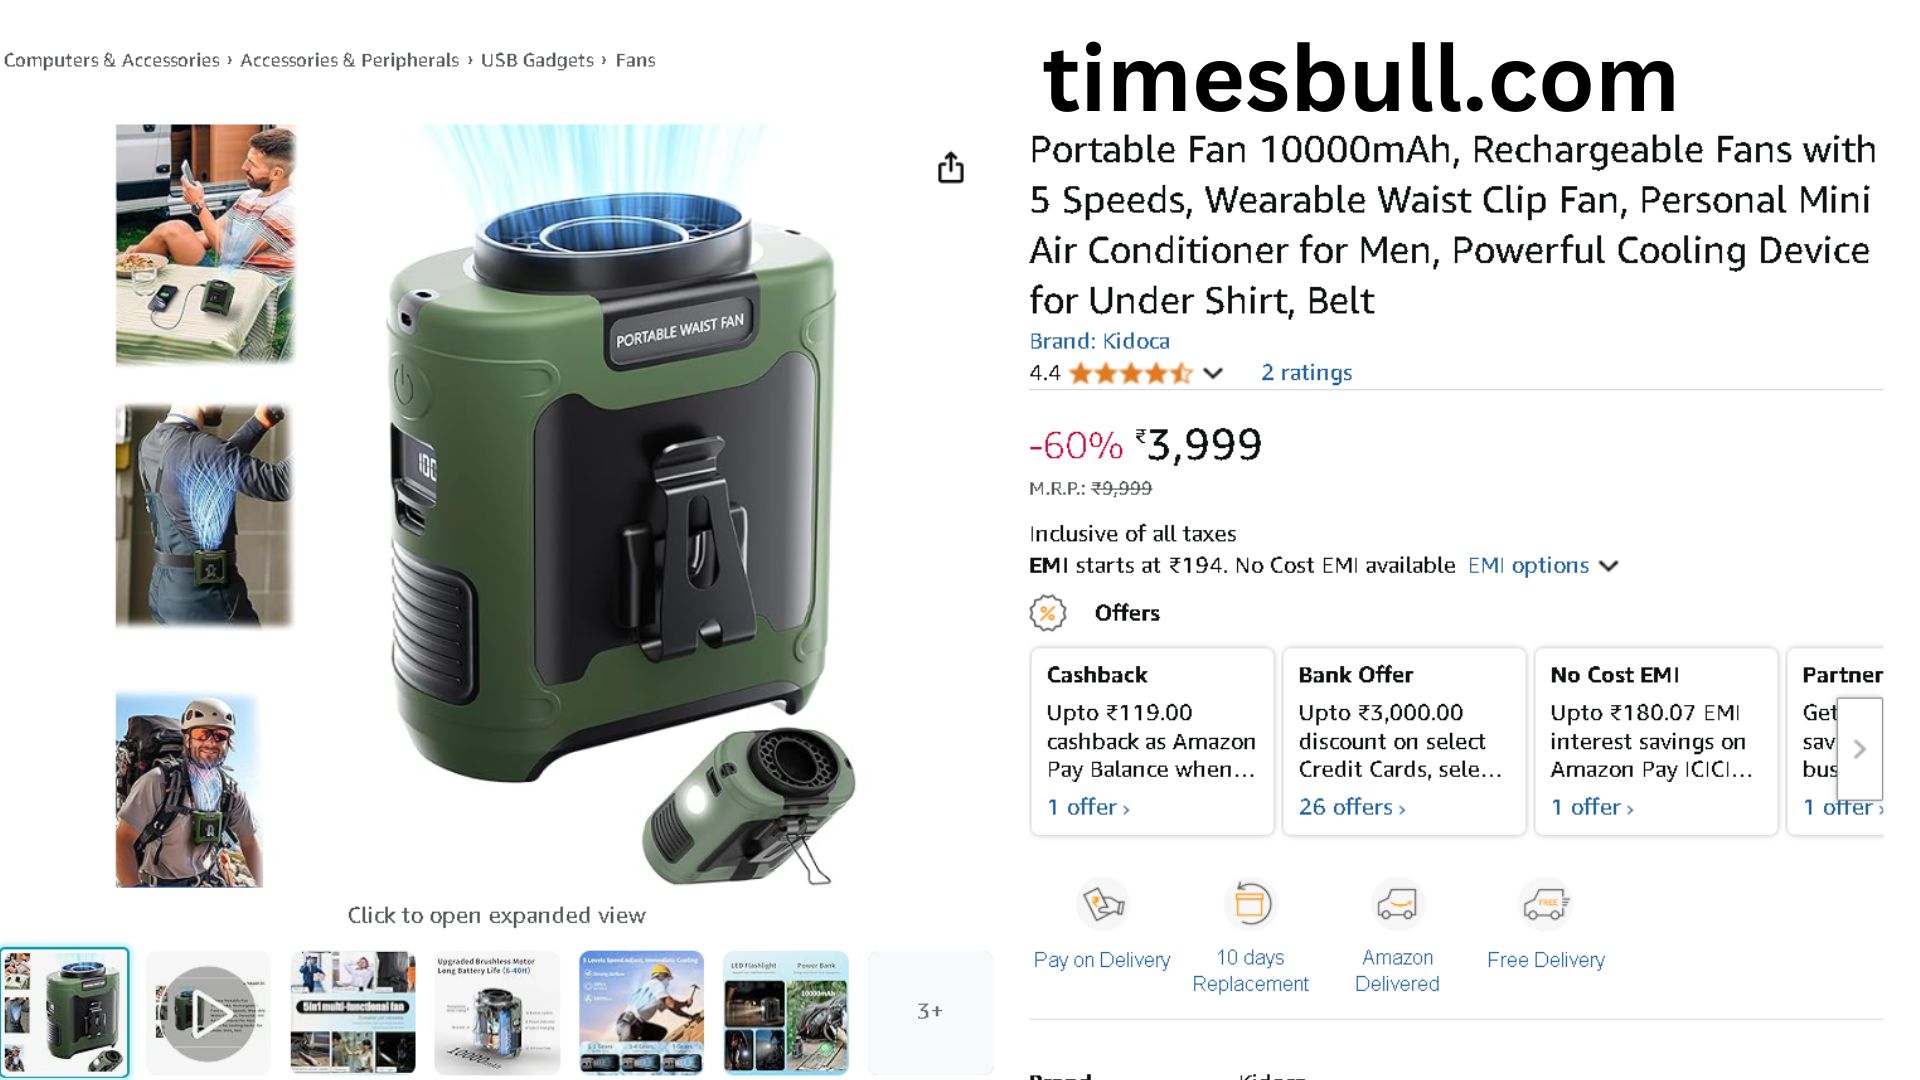Screen dimensions: 1920x1080
Task: Select the LED flashlight power bank thumbnail
Action: click(786, 1012)
